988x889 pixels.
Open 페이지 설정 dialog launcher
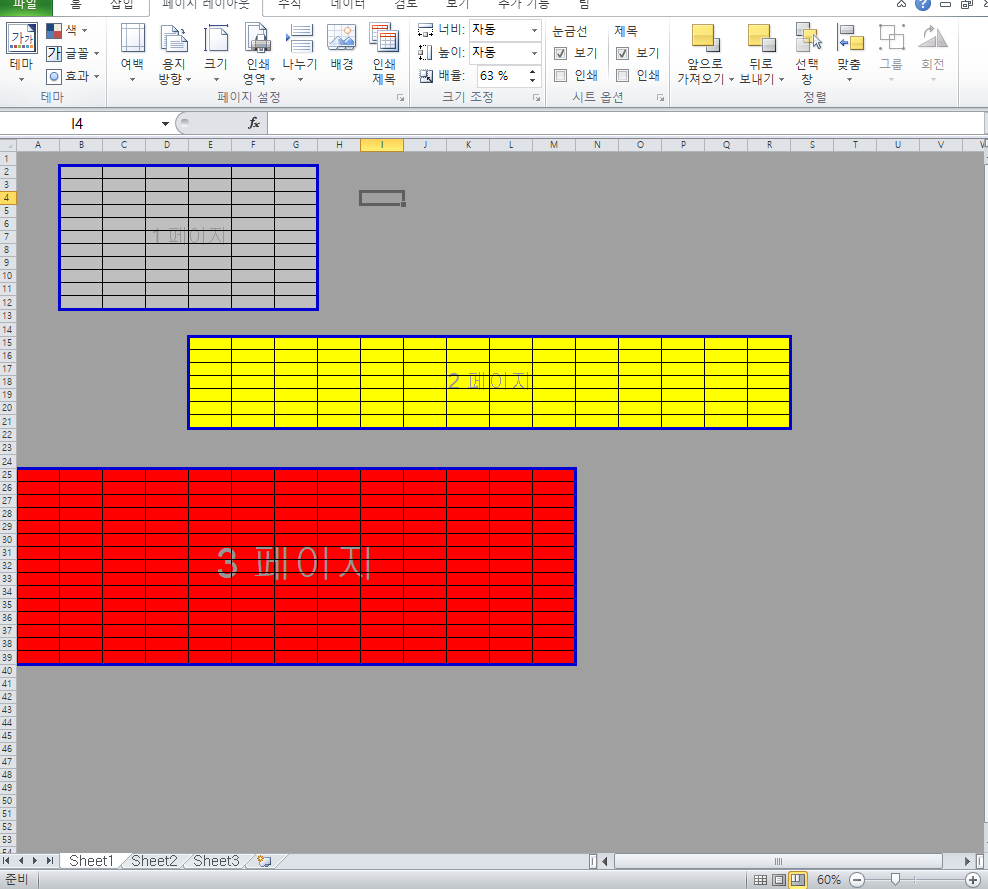pos(400,98)
